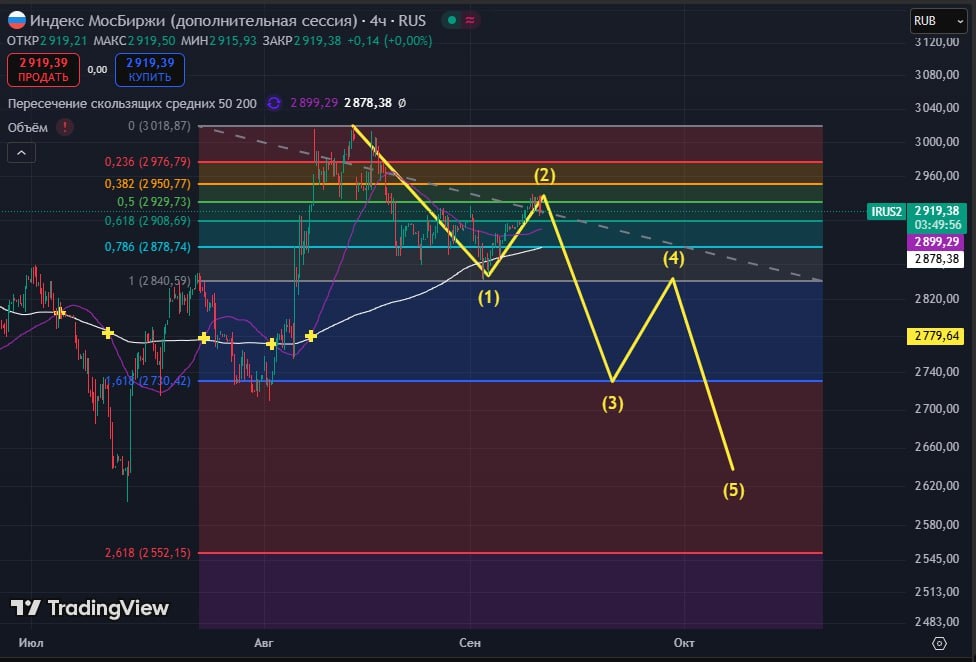Click Fibonacci level 2,618 (2 552,15) label
The width and height of the screenshot is (976, 662).
[x=148, y=552]
